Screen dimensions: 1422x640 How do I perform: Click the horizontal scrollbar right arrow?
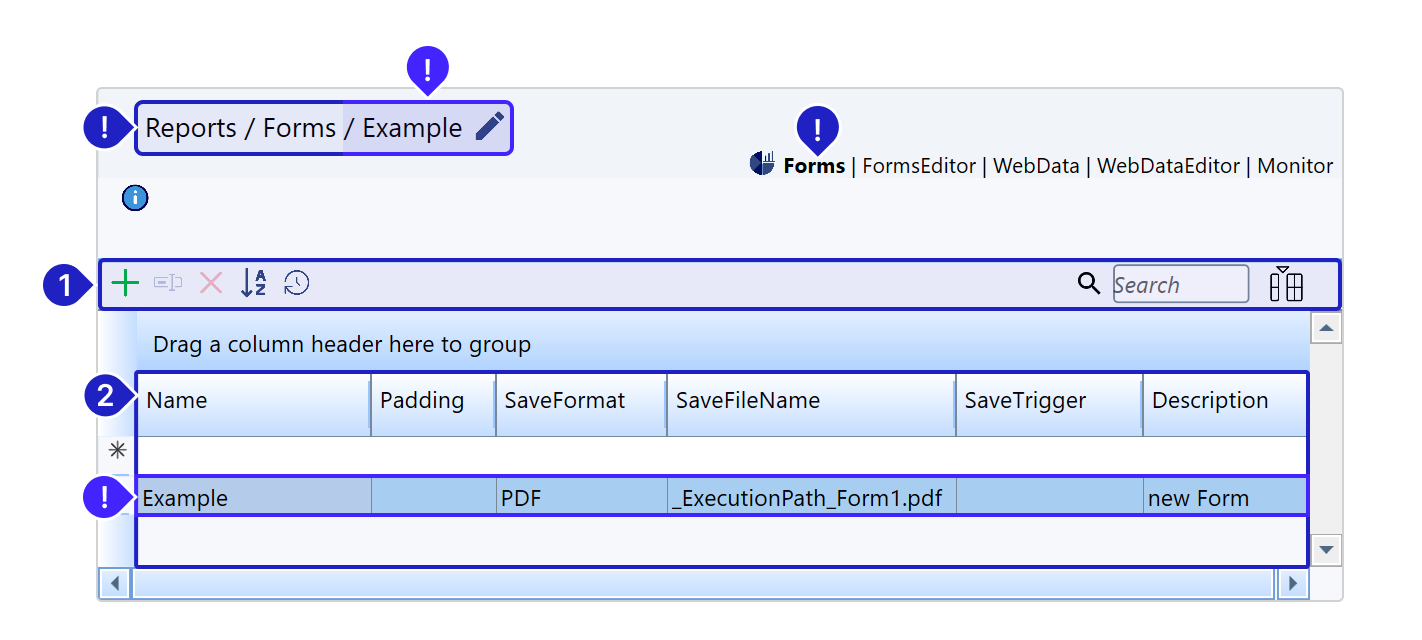(x=1293, y=583)
